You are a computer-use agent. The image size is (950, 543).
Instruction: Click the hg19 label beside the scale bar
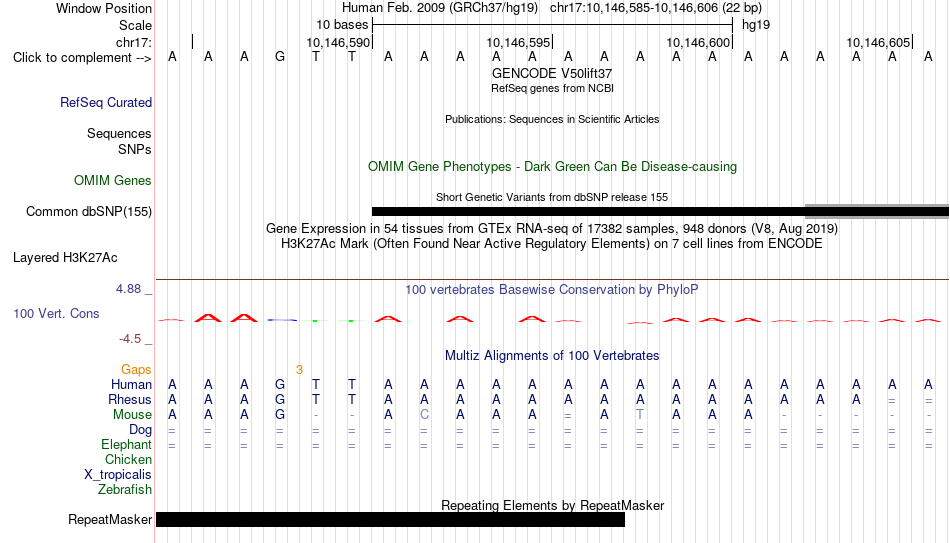coord(756,25)
